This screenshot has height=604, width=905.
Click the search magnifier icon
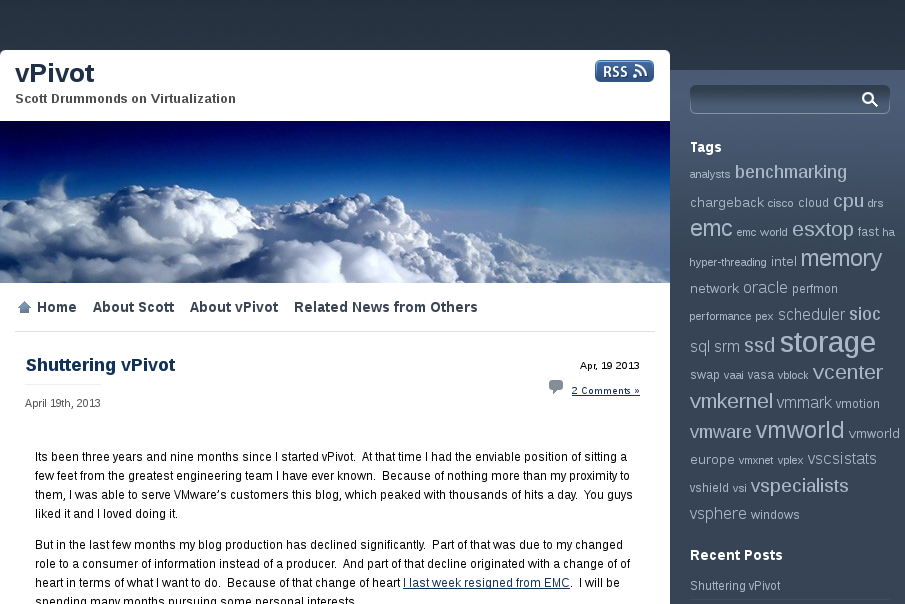(x=869, y=100)
